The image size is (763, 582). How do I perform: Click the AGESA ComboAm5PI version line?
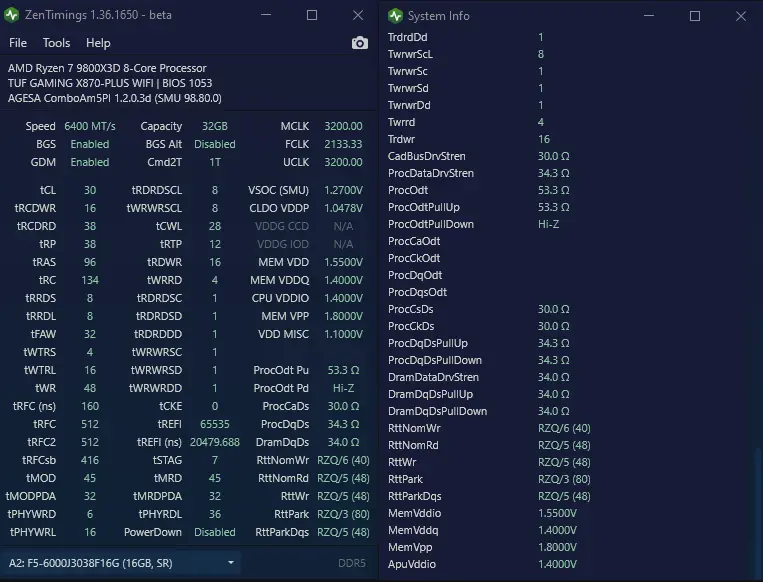(115, 98)
